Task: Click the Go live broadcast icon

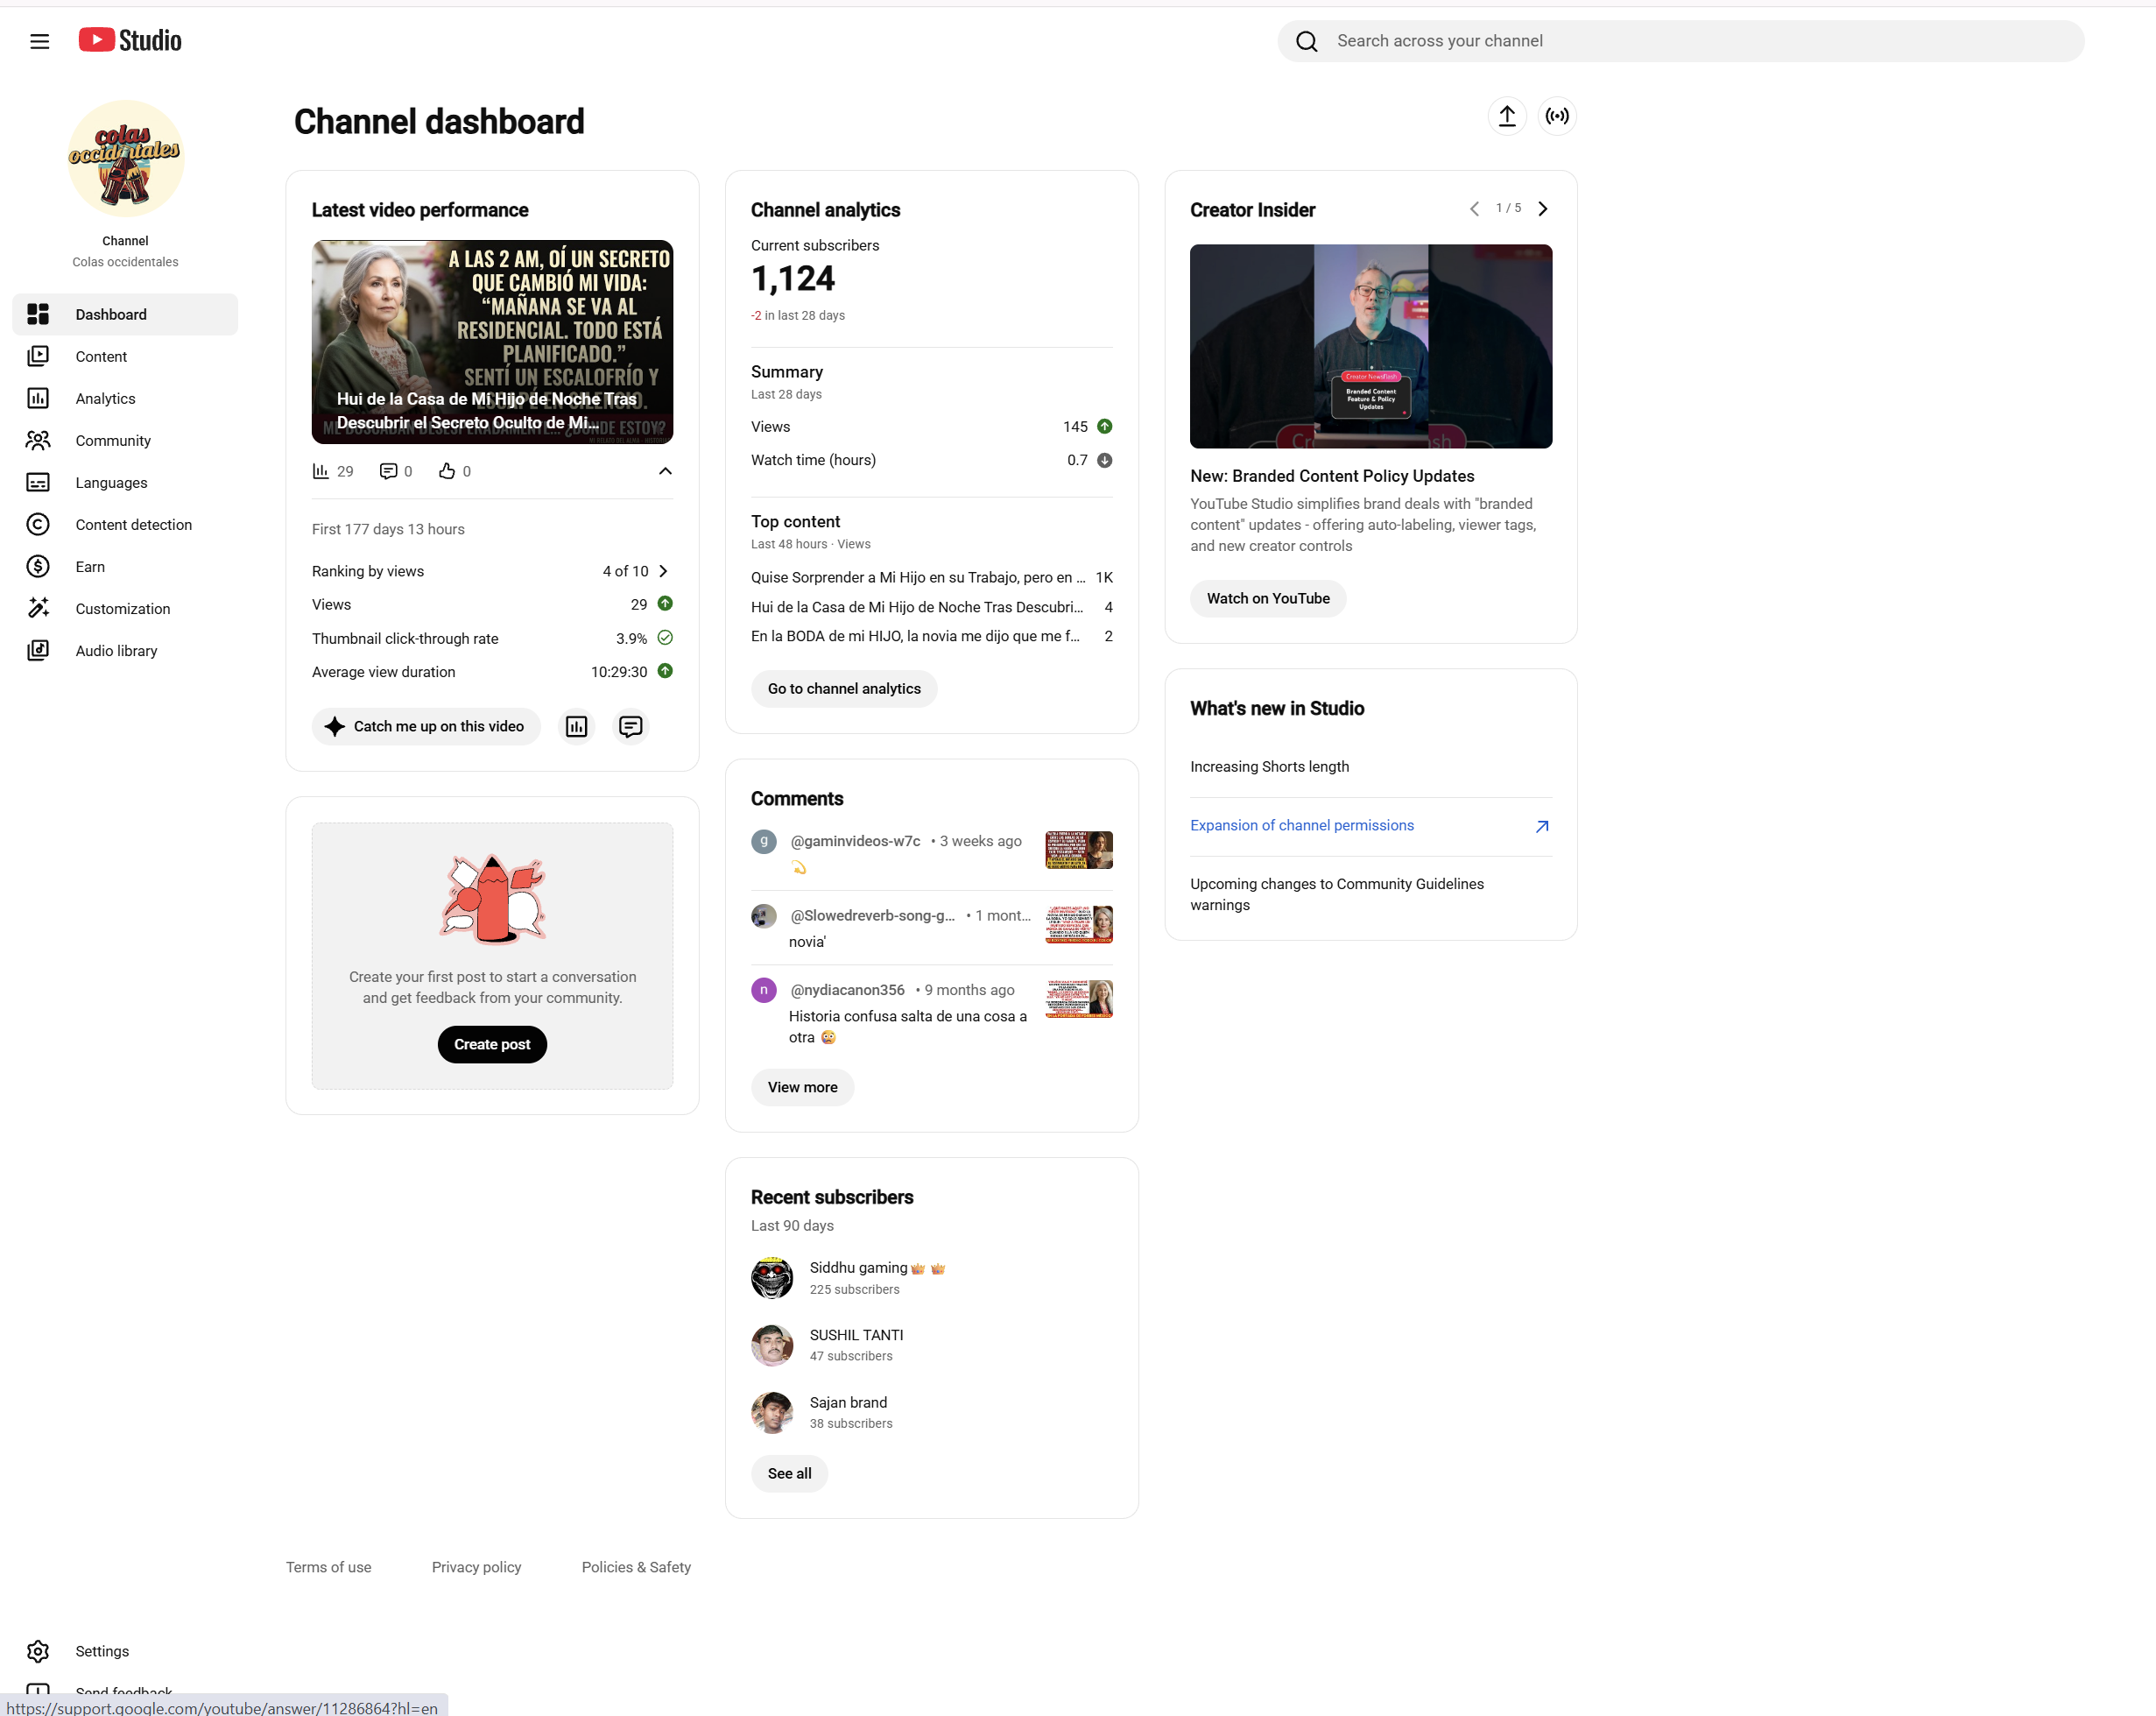Action: tap(1557, 116)
